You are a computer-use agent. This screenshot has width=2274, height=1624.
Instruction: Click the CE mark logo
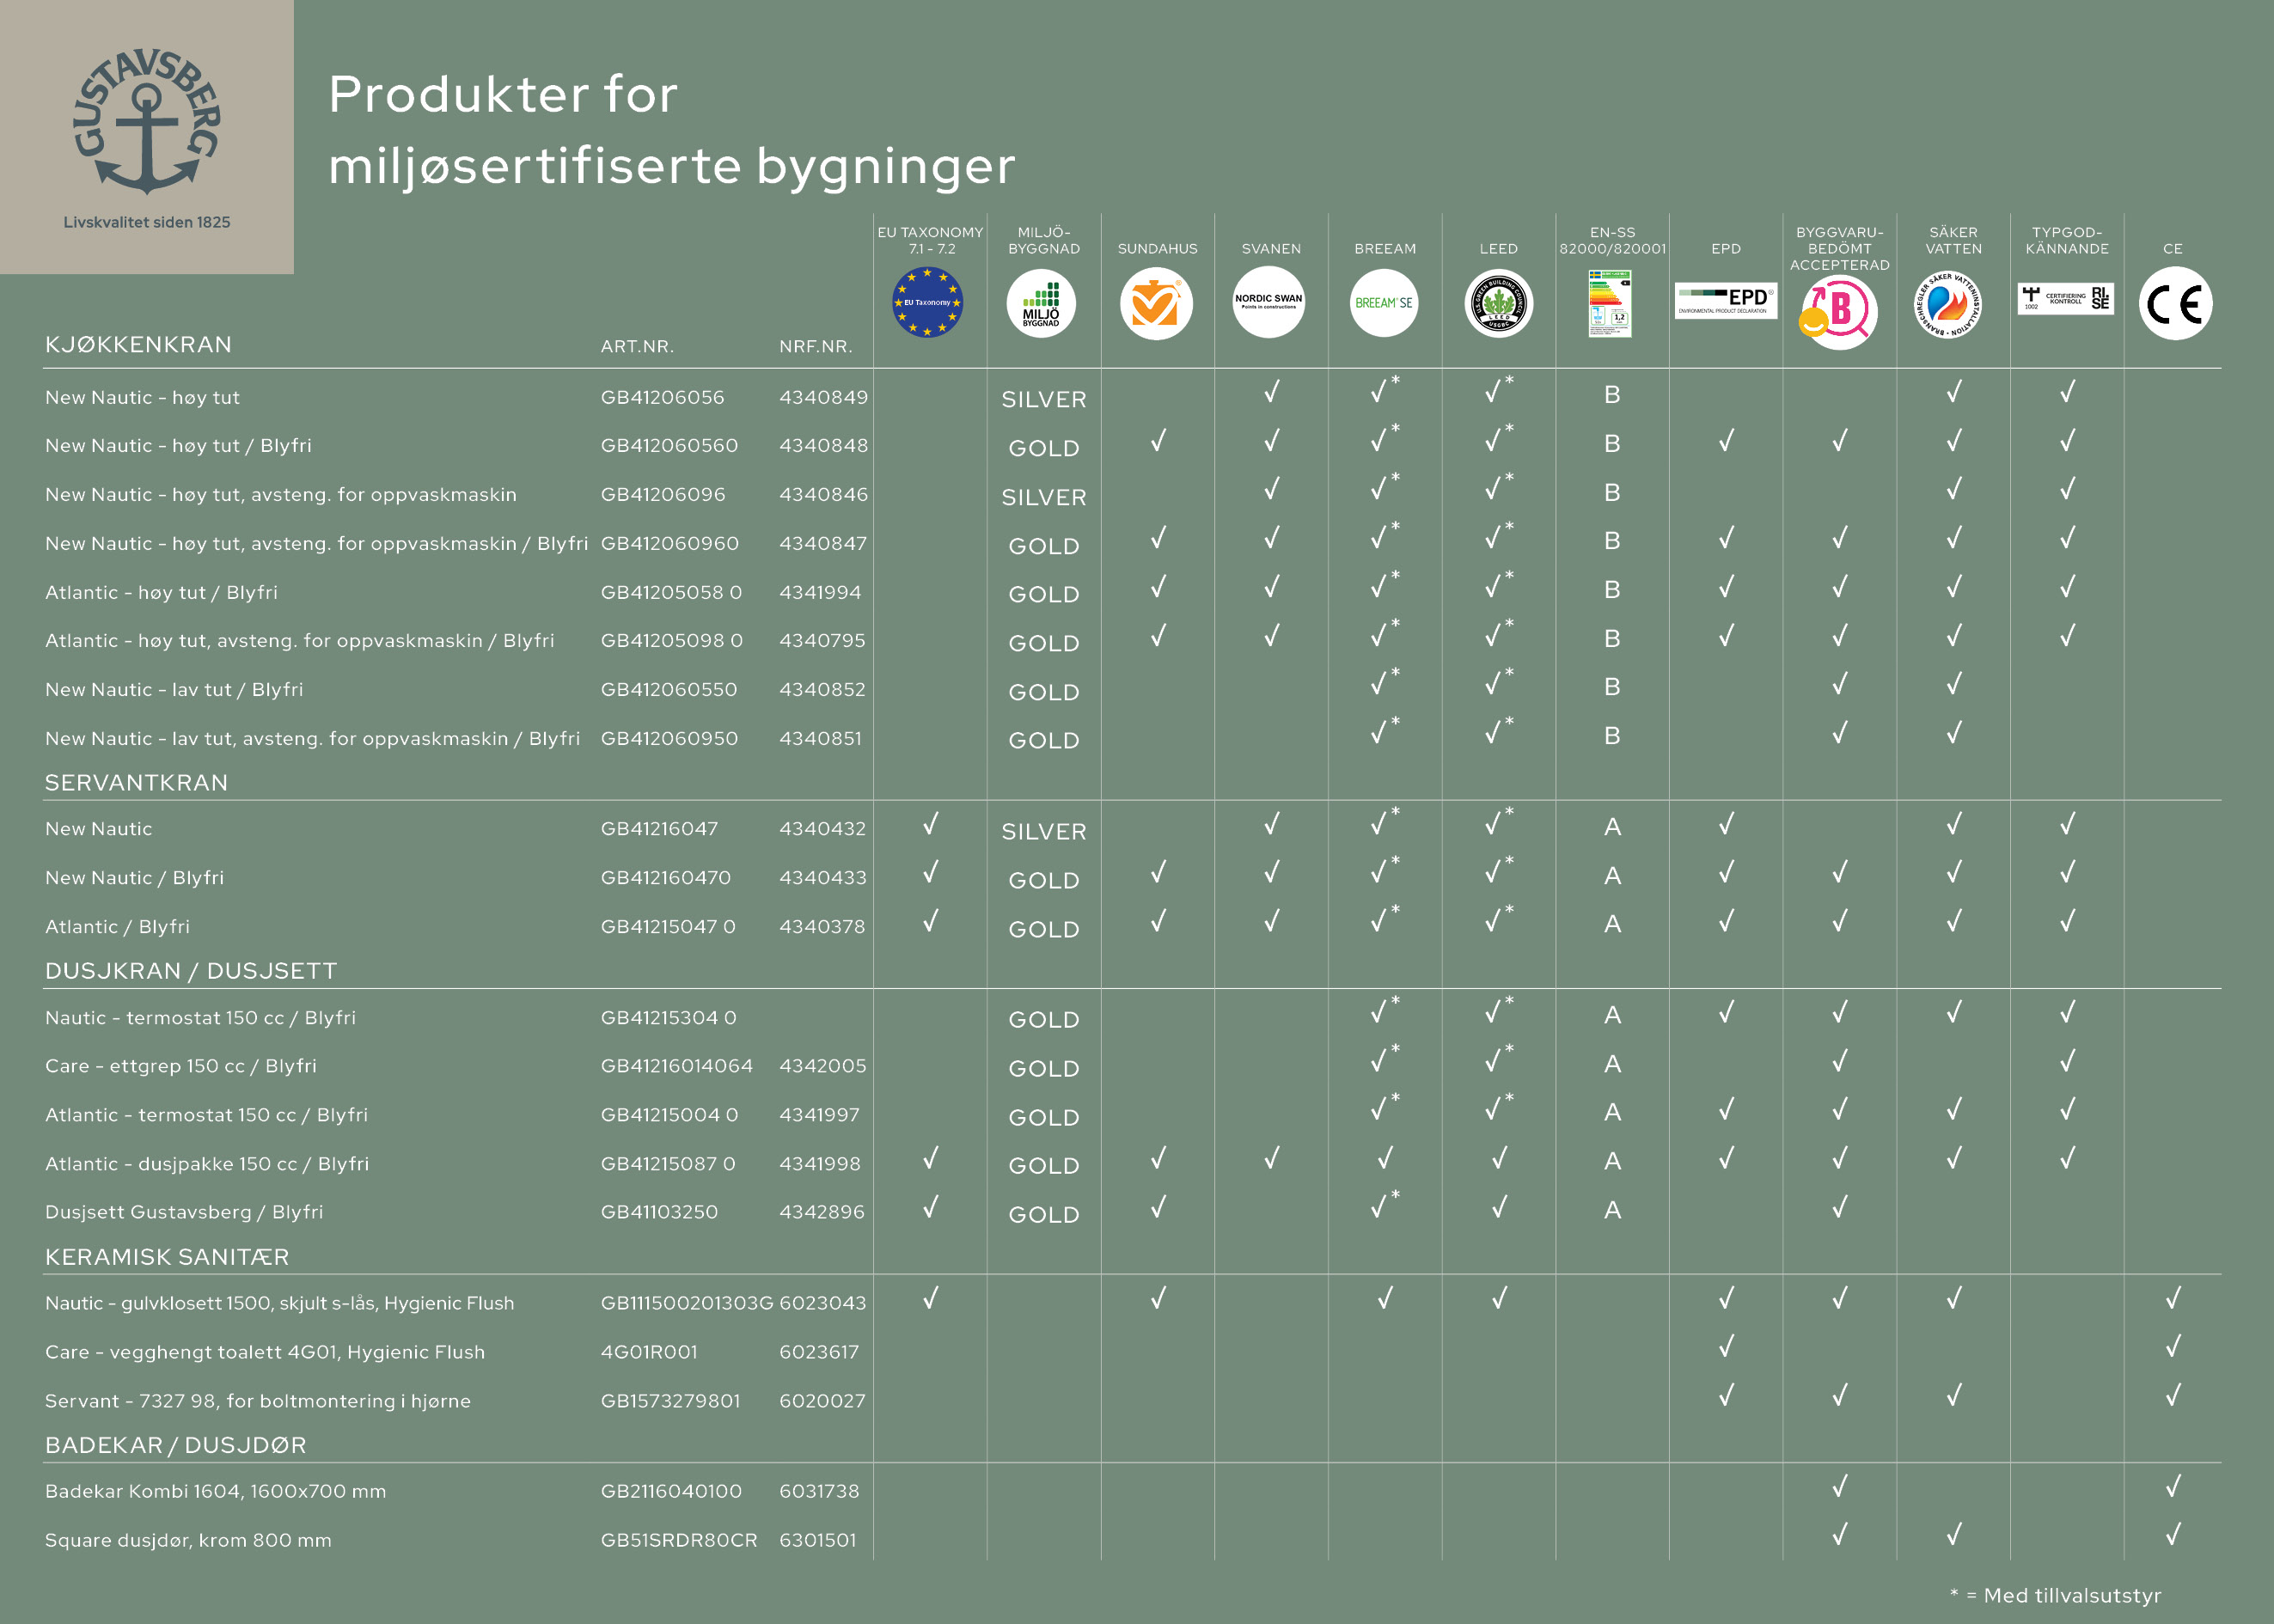pyautogui.click(x=2175, y=303)
